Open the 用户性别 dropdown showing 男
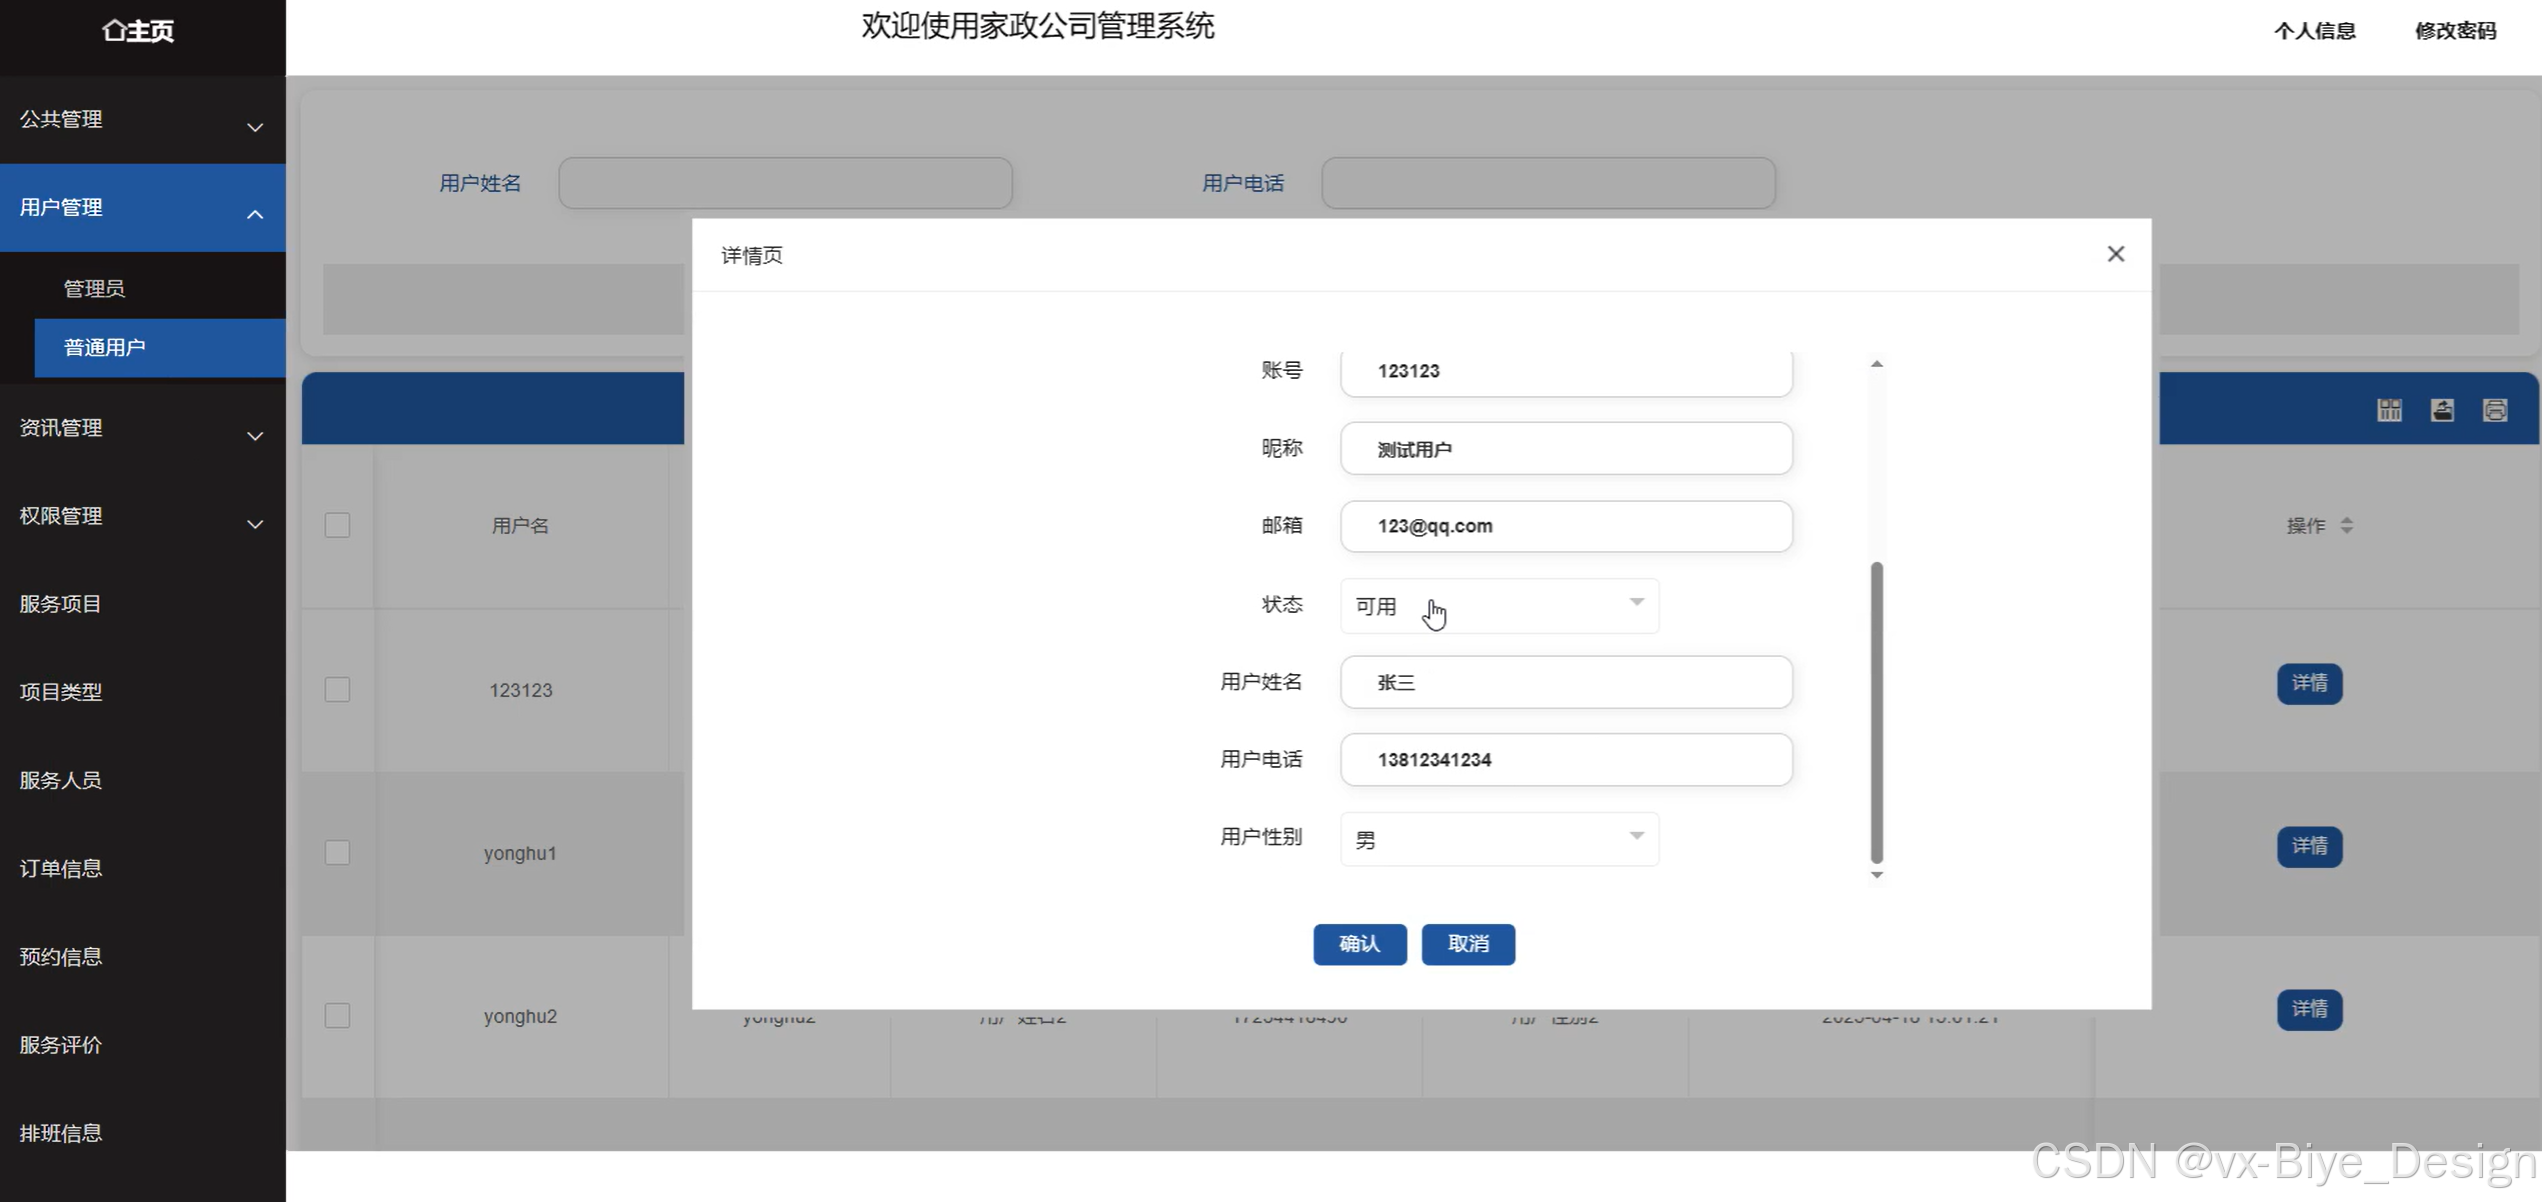 1498,839
